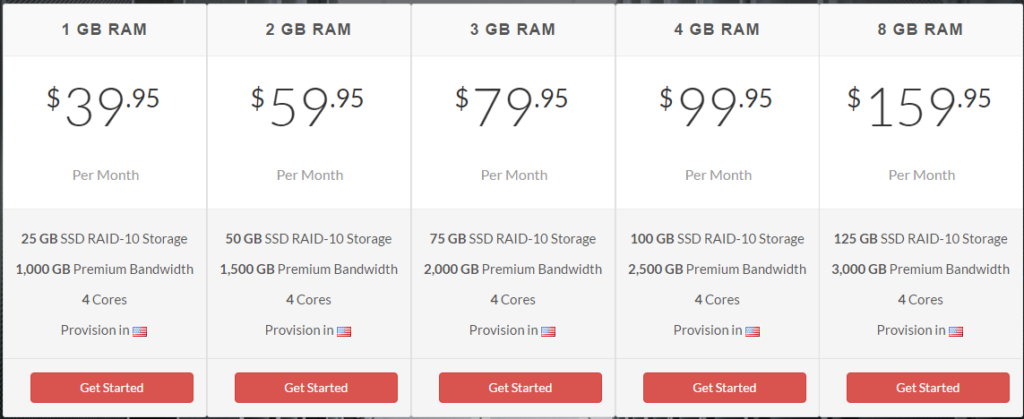Click the $39.95 price

click(x=103, y=105)
